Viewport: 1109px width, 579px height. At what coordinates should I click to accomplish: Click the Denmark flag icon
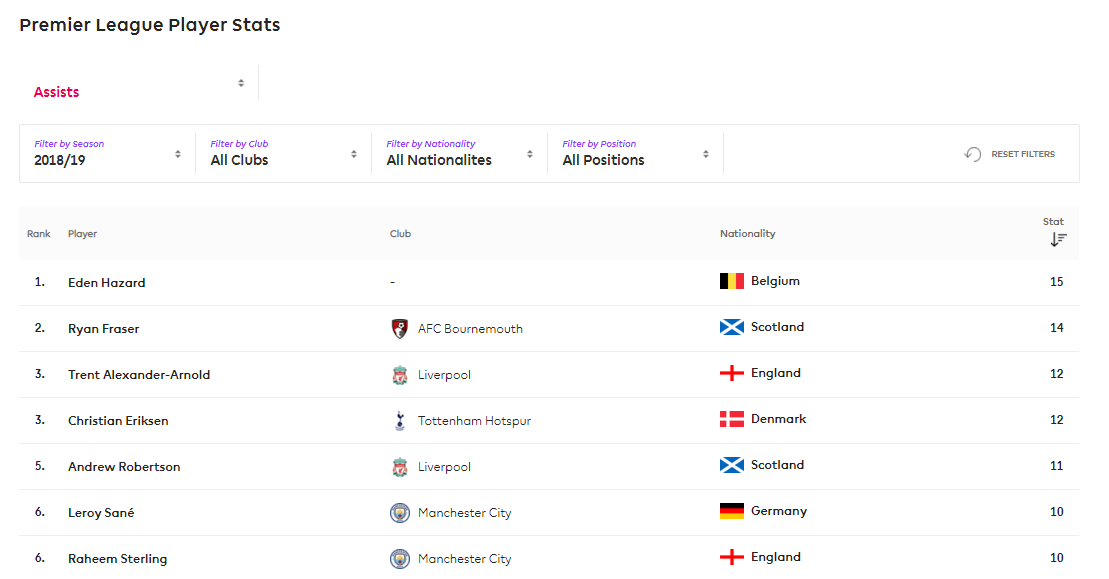click(x=732, y=419)
